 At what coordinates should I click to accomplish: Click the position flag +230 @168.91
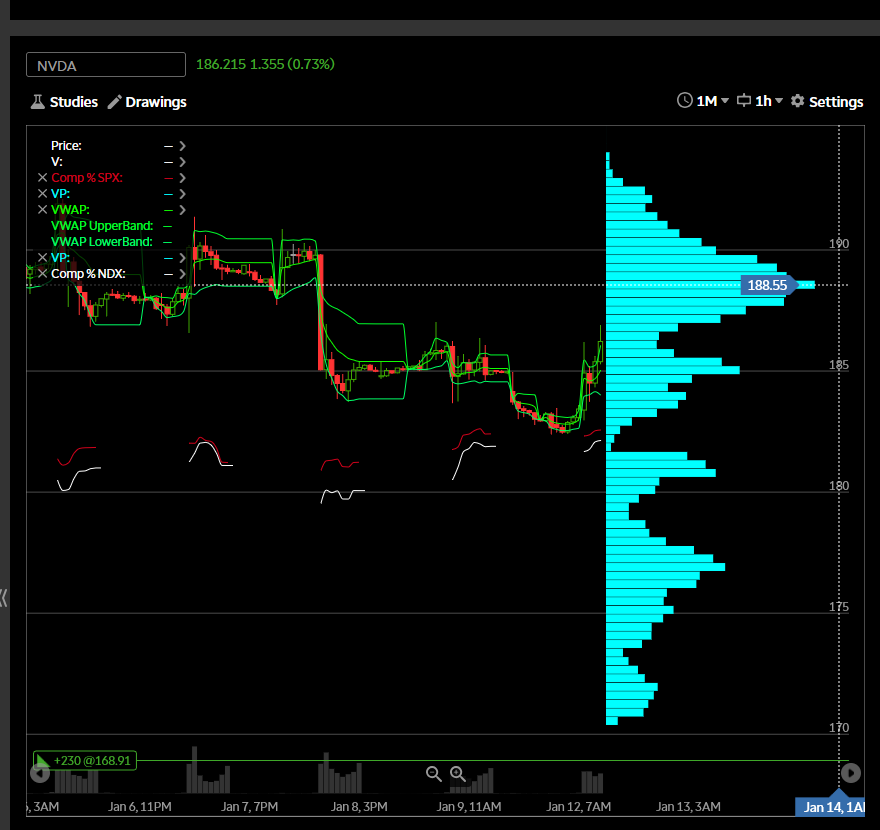point(85,761)
